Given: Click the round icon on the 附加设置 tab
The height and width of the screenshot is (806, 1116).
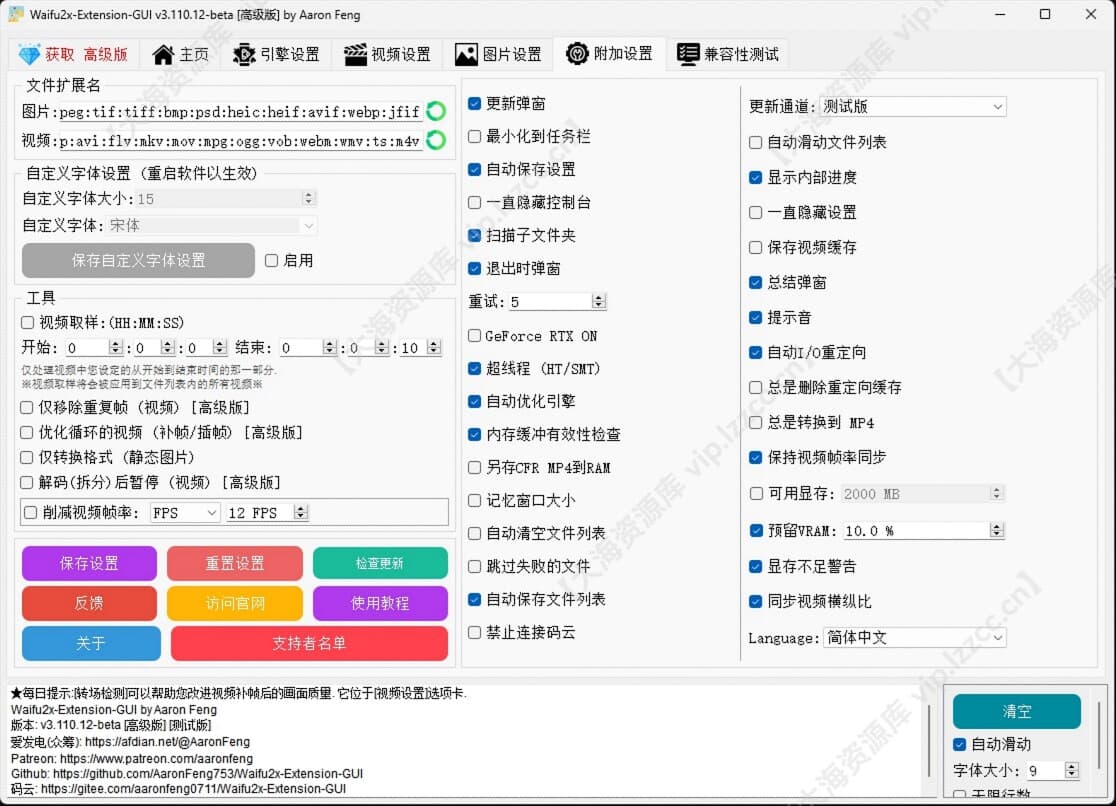Looking at the screenshot, I should tap(577, 53).
